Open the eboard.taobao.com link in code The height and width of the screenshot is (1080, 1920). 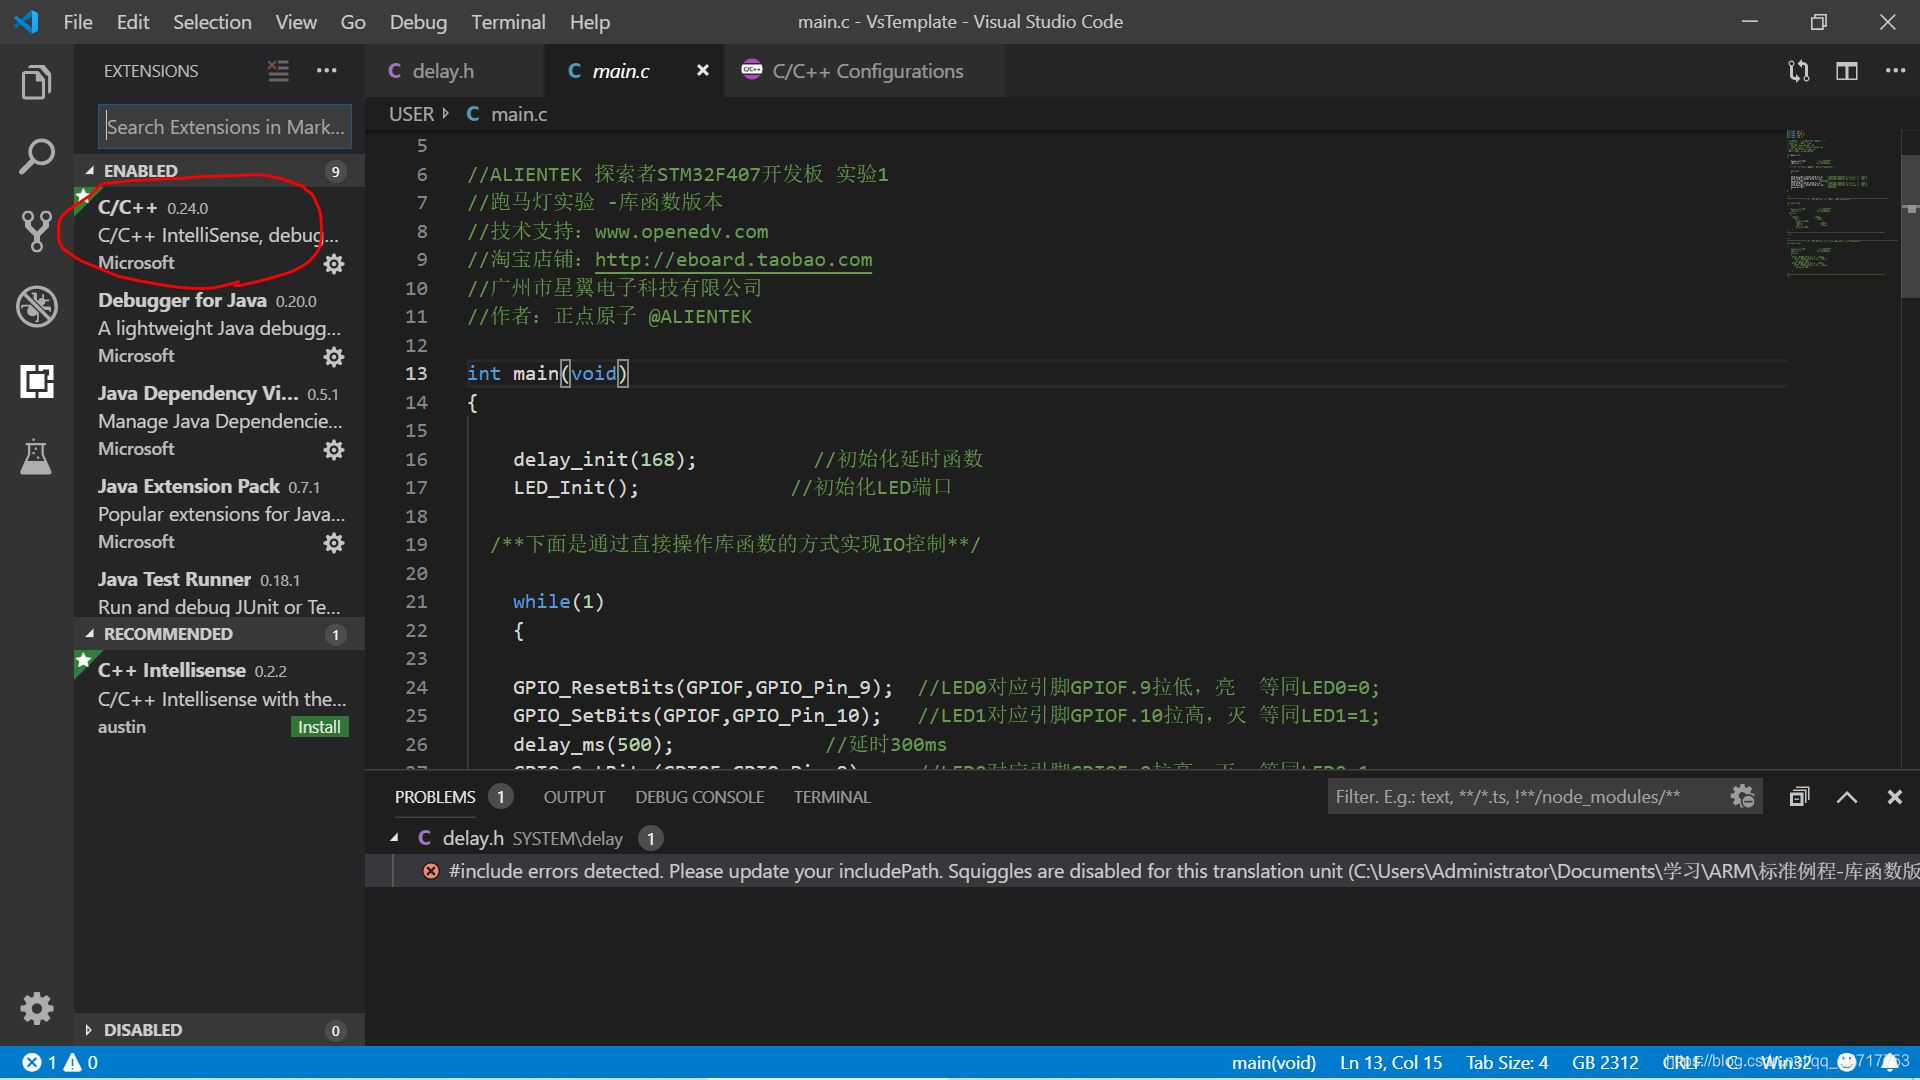pyautogui.click(x=733, y=260)
